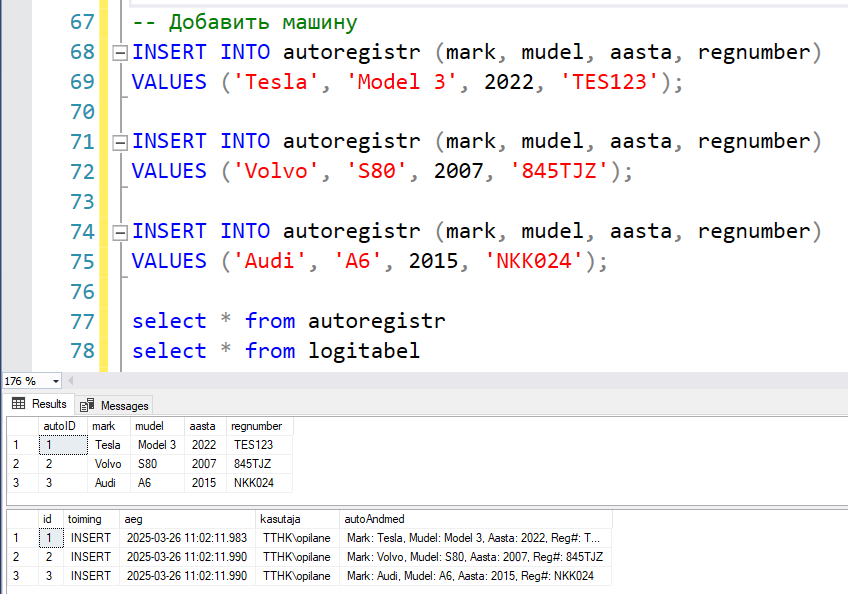Select TTHK\opilane in the Audi log row
The image size is (848, 594).
[x=297, y=576]
